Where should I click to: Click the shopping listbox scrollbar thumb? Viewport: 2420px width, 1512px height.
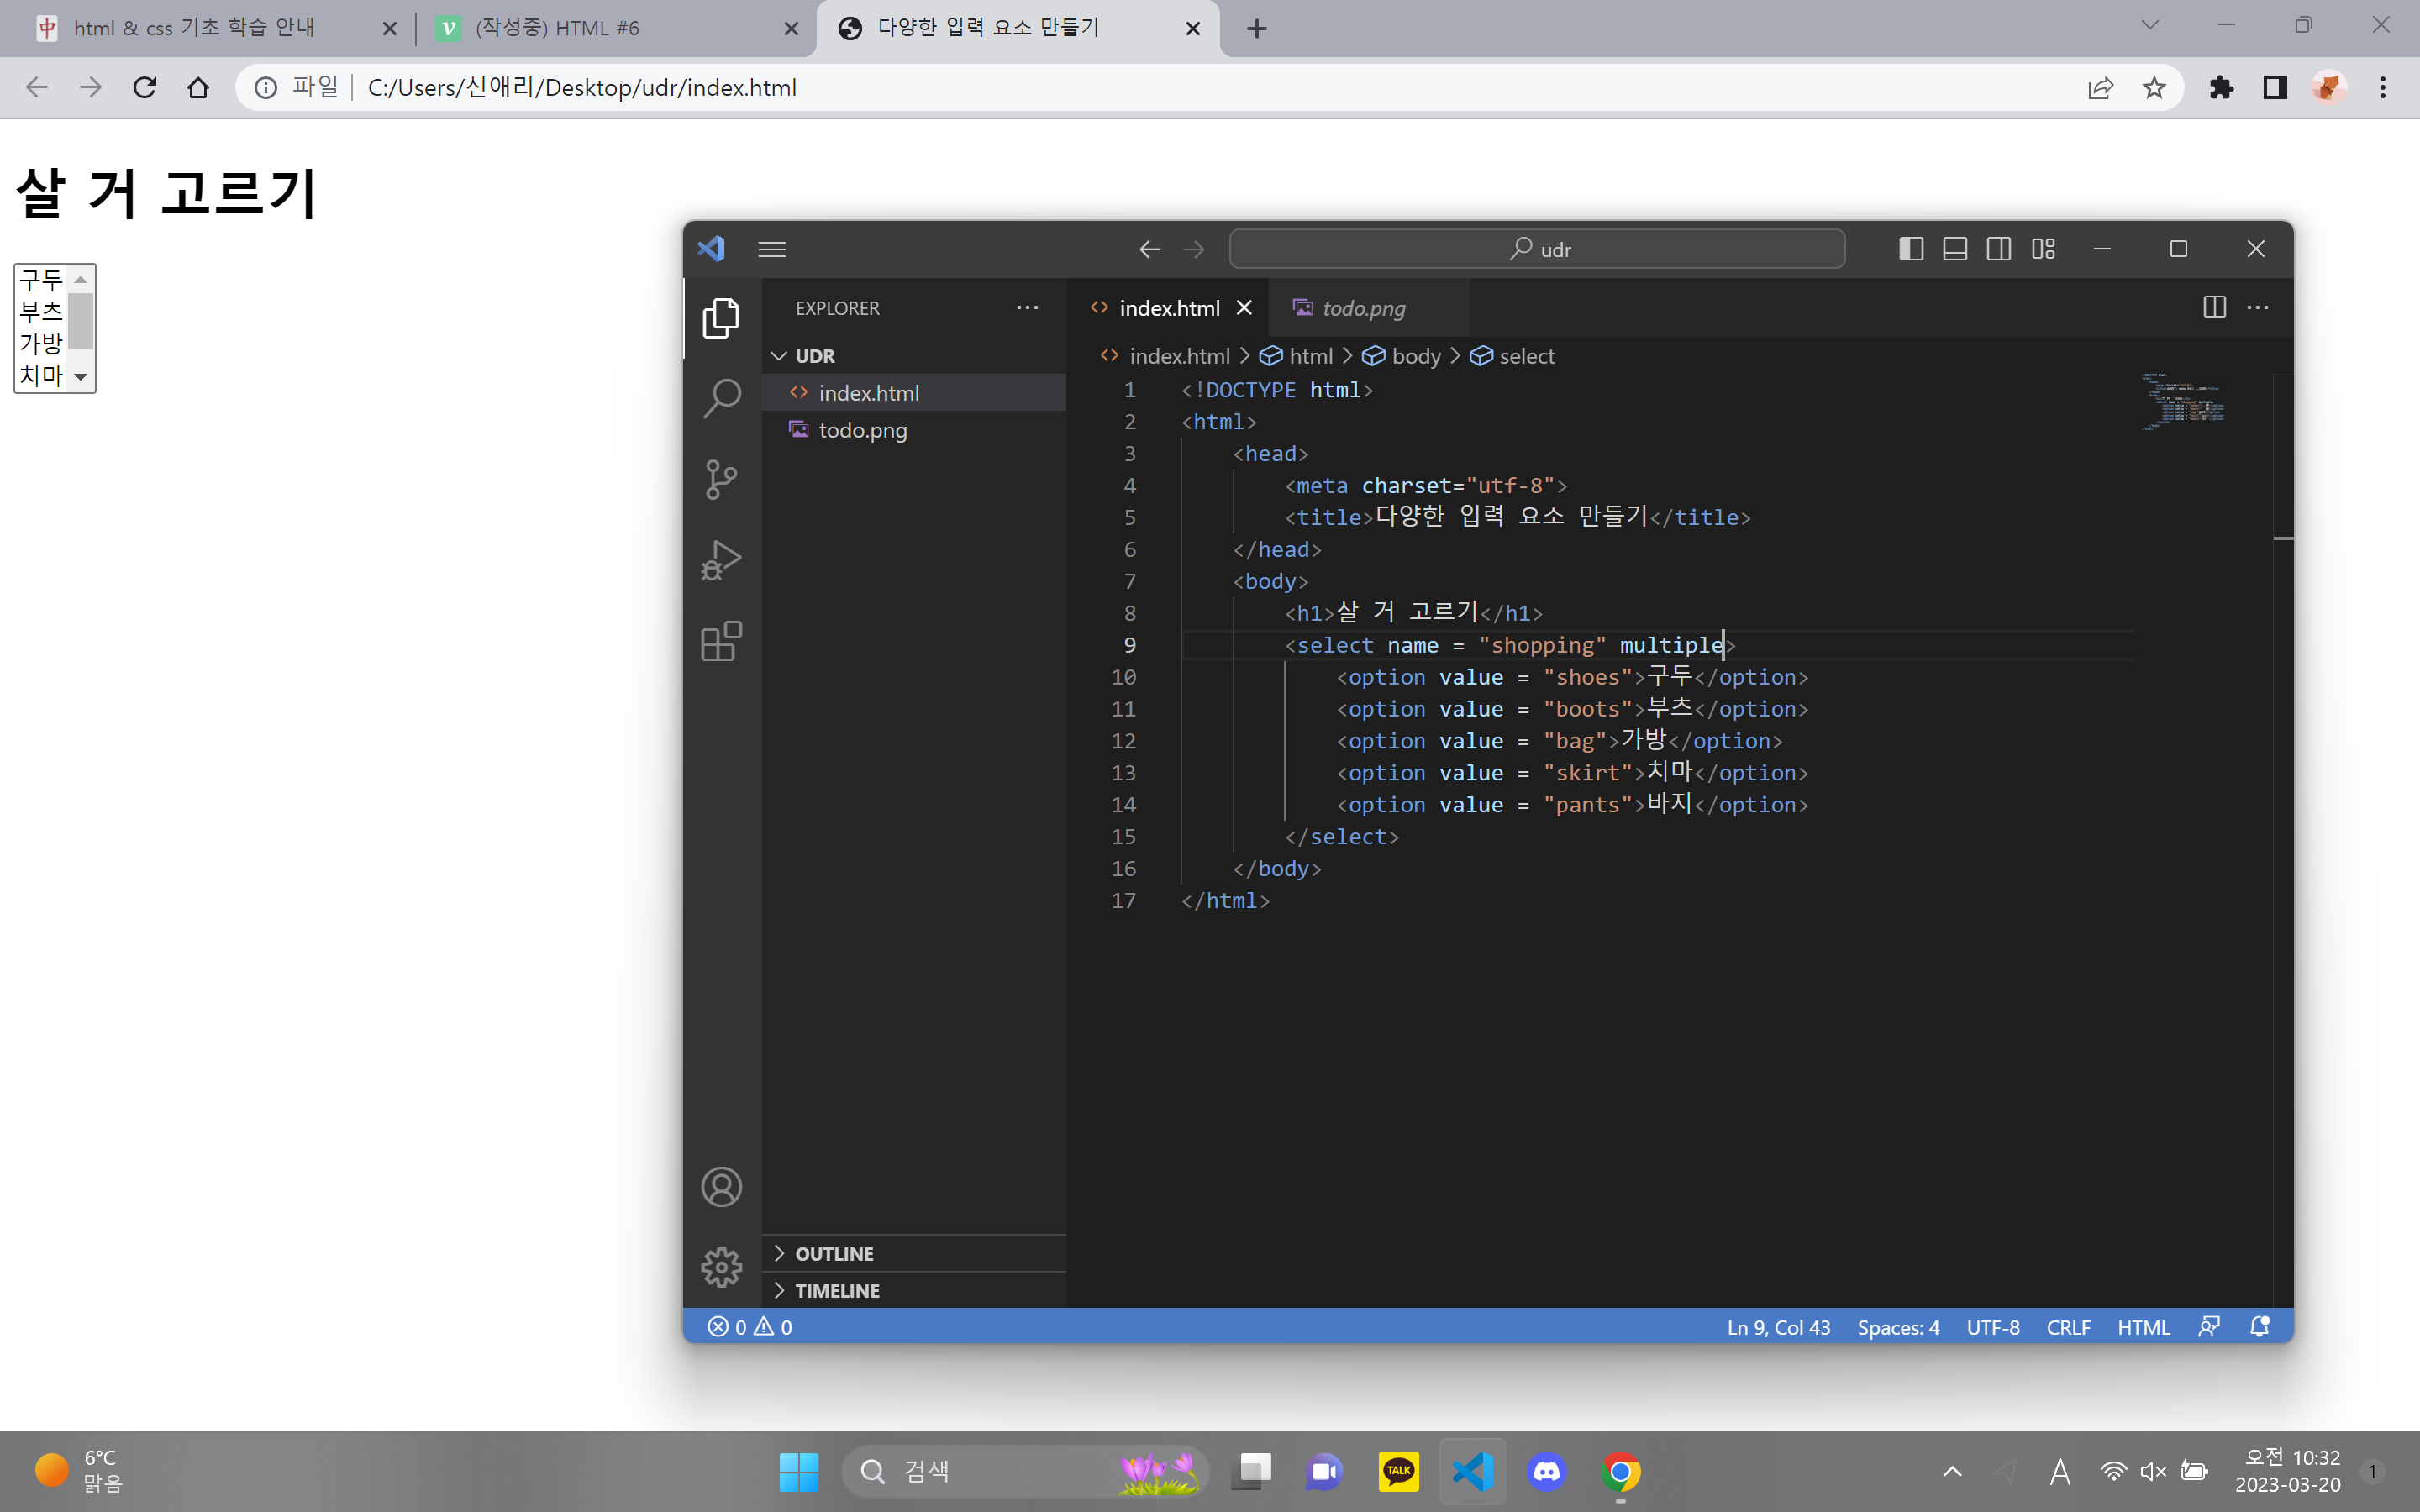click(x=81, y=321)
